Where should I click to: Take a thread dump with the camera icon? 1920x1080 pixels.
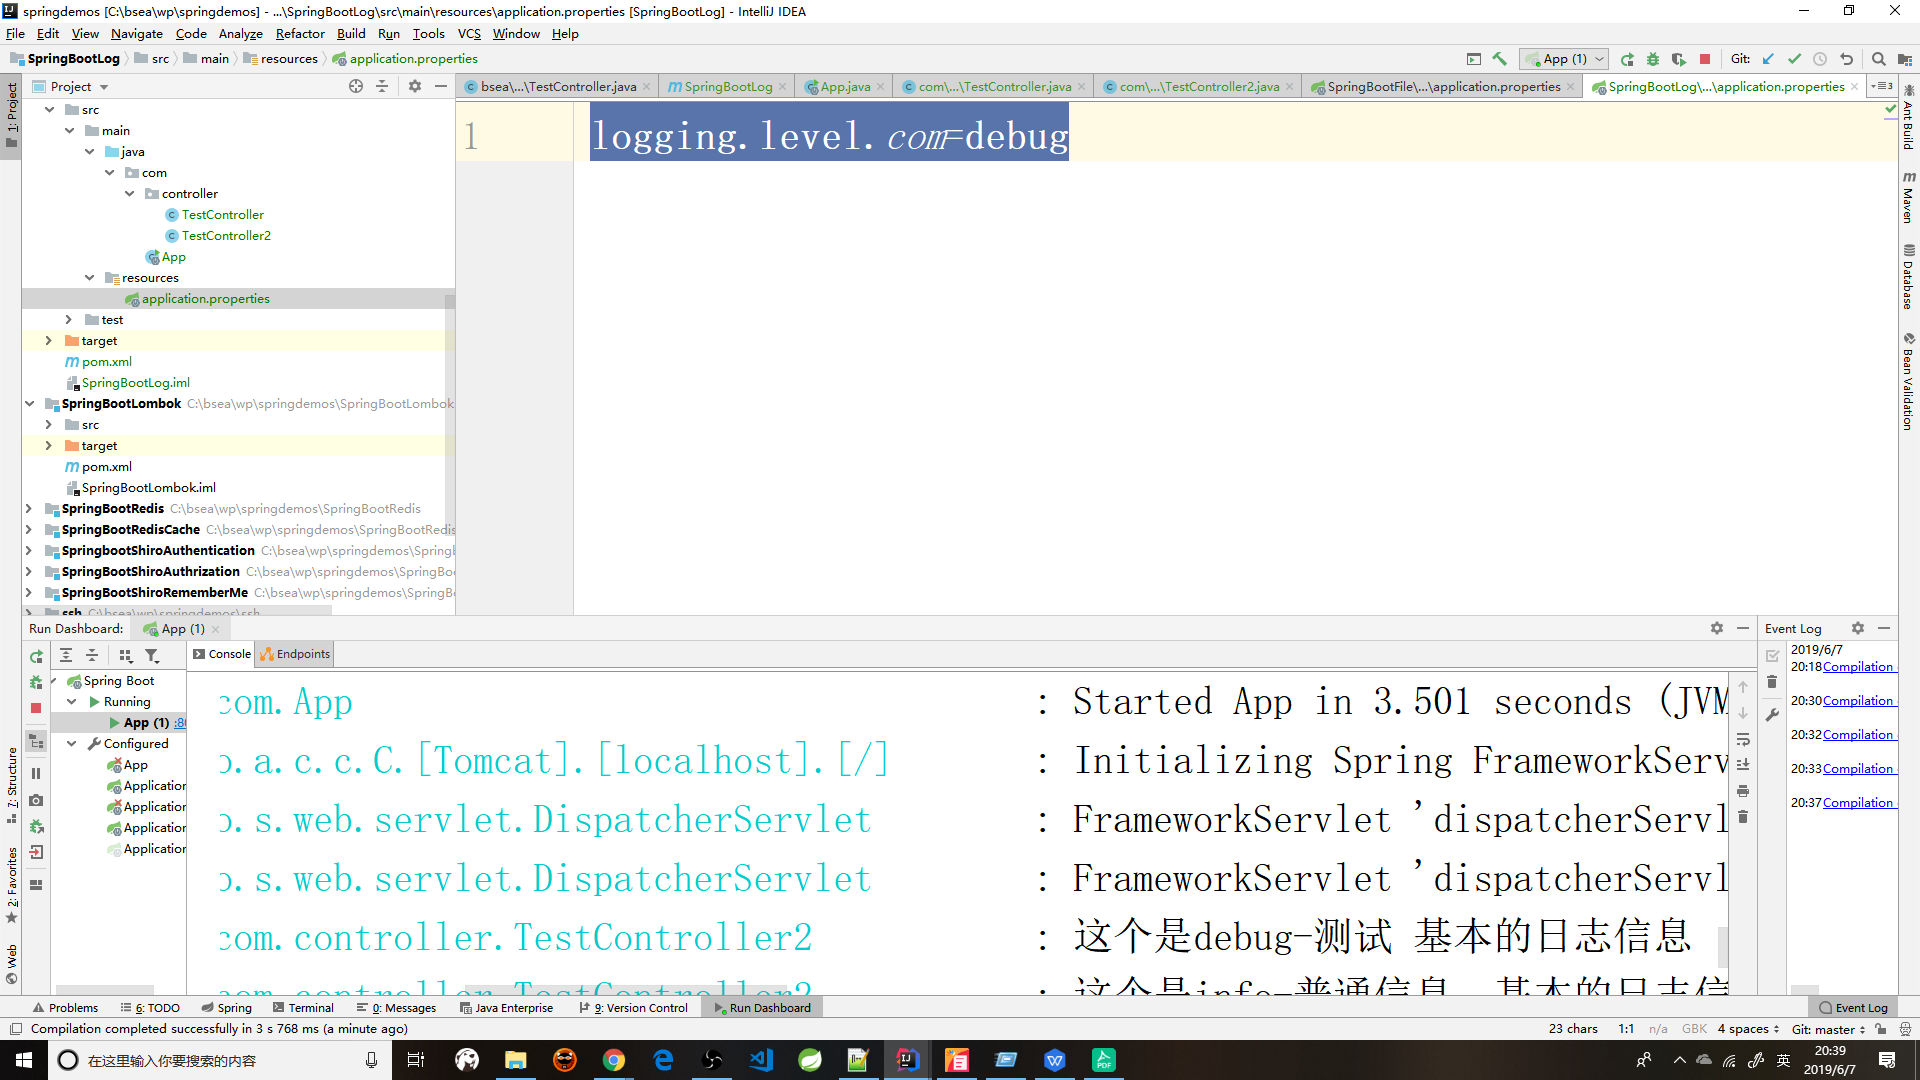tap(36, 800)
